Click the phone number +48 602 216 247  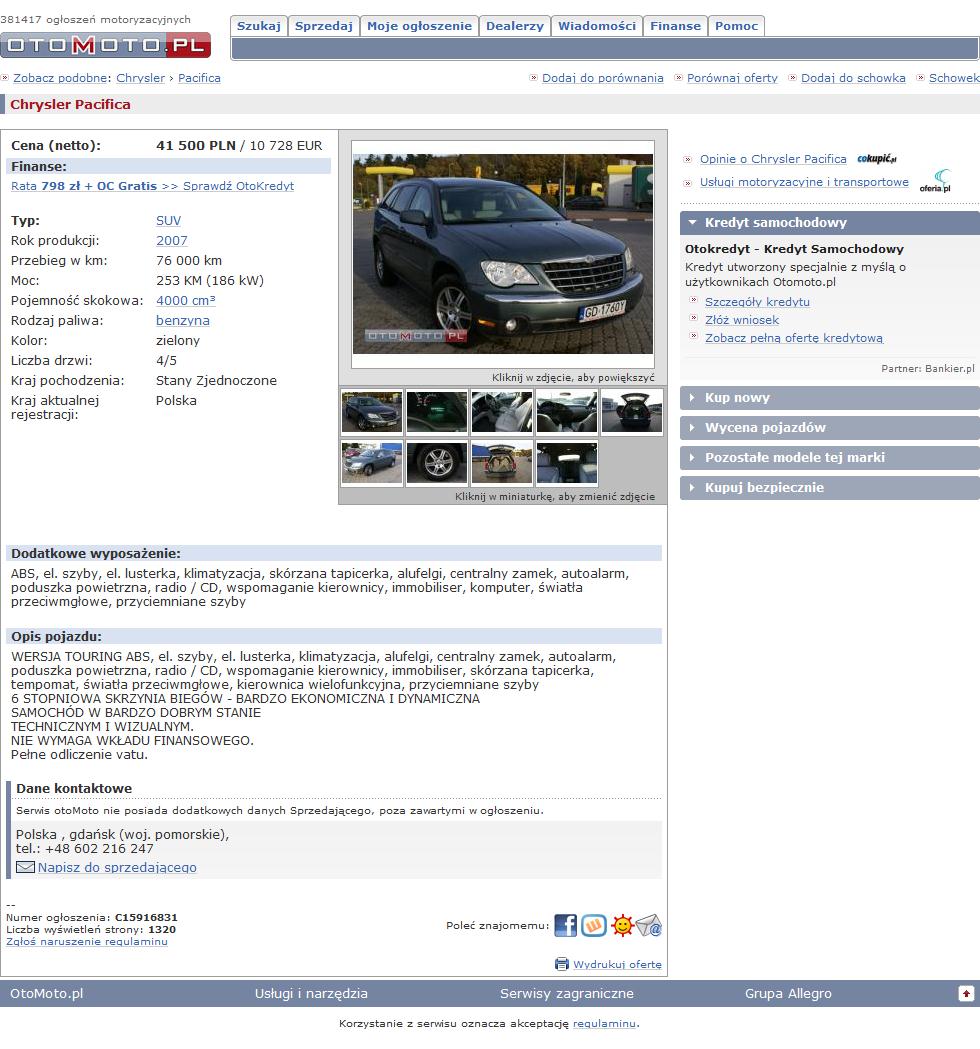(x=99, y=849)
